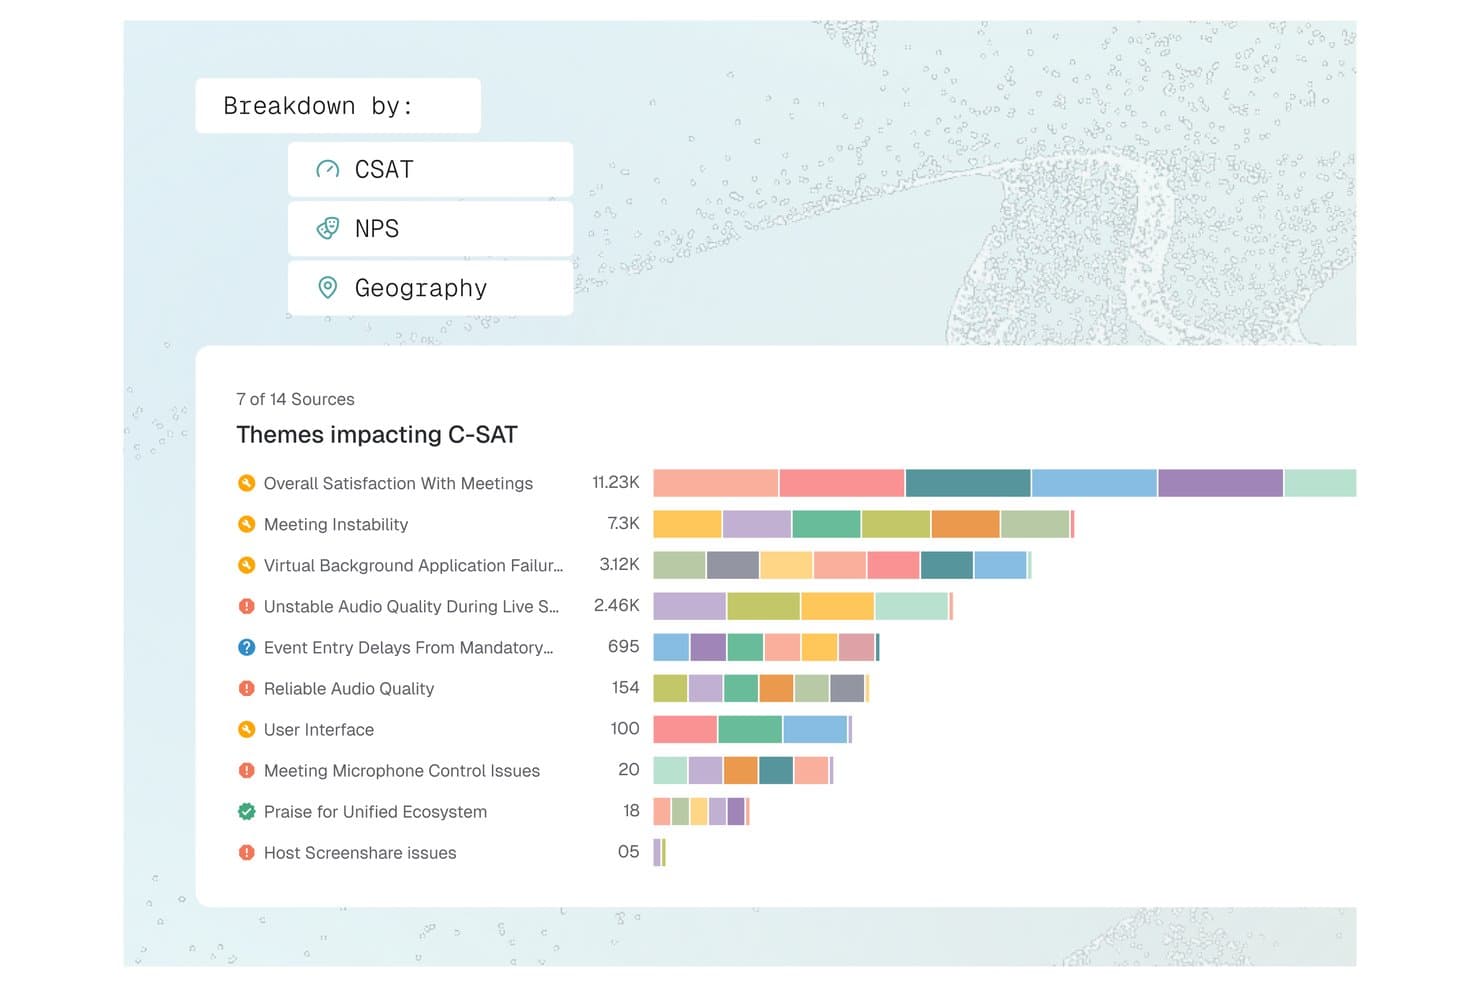Open the Meeting Instability theme
The height and width of the screenshot is (987, 1480).
click(336, 524)
